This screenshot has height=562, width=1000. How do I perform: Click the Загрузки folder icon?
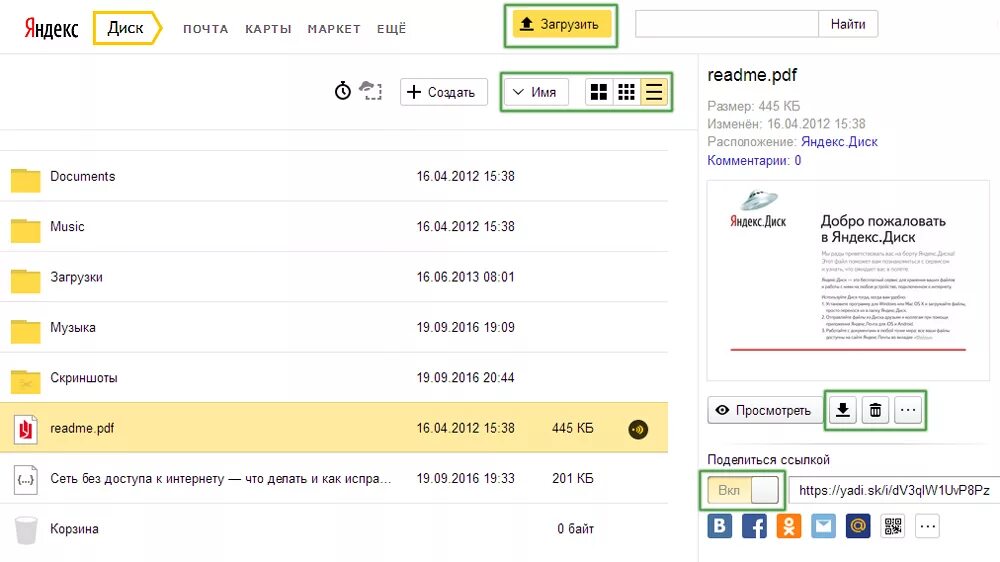[x=26, y=281]
